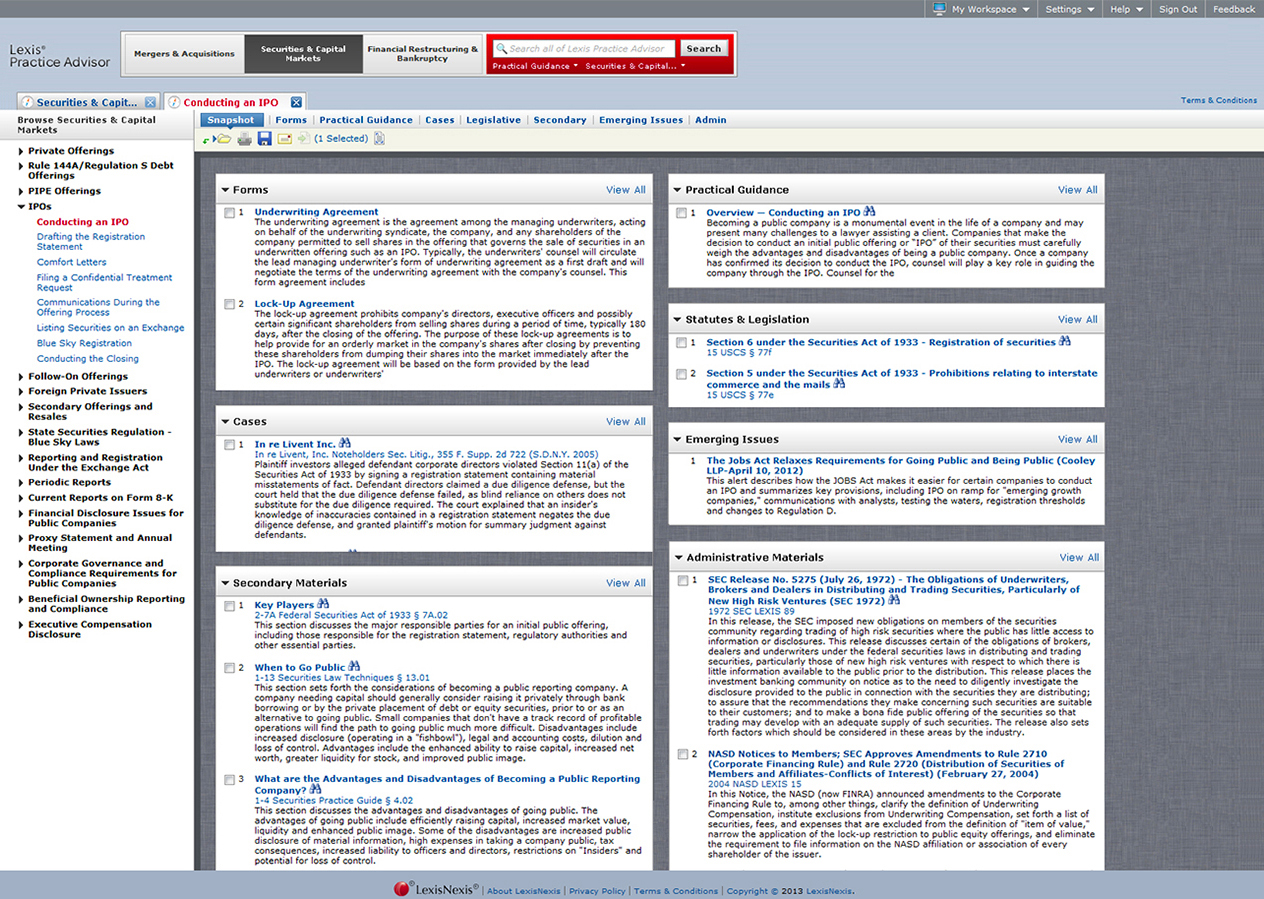The image size is (1264, 899).
Task: Collapse the Cases panel
Action: click(225, 422)
